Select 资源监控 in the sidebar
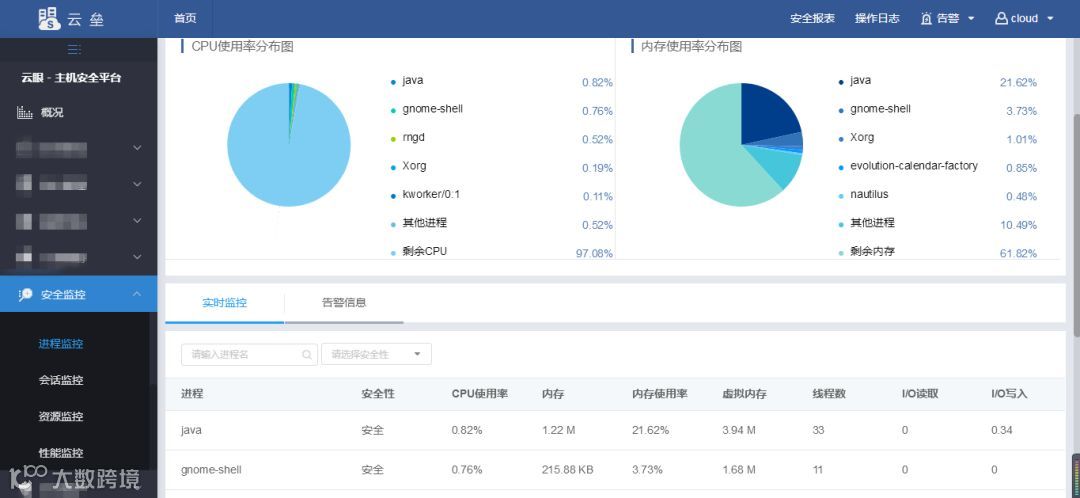The height and width of the screenshot is (498, 1080). pyautogui.click(x=61, y=417)
